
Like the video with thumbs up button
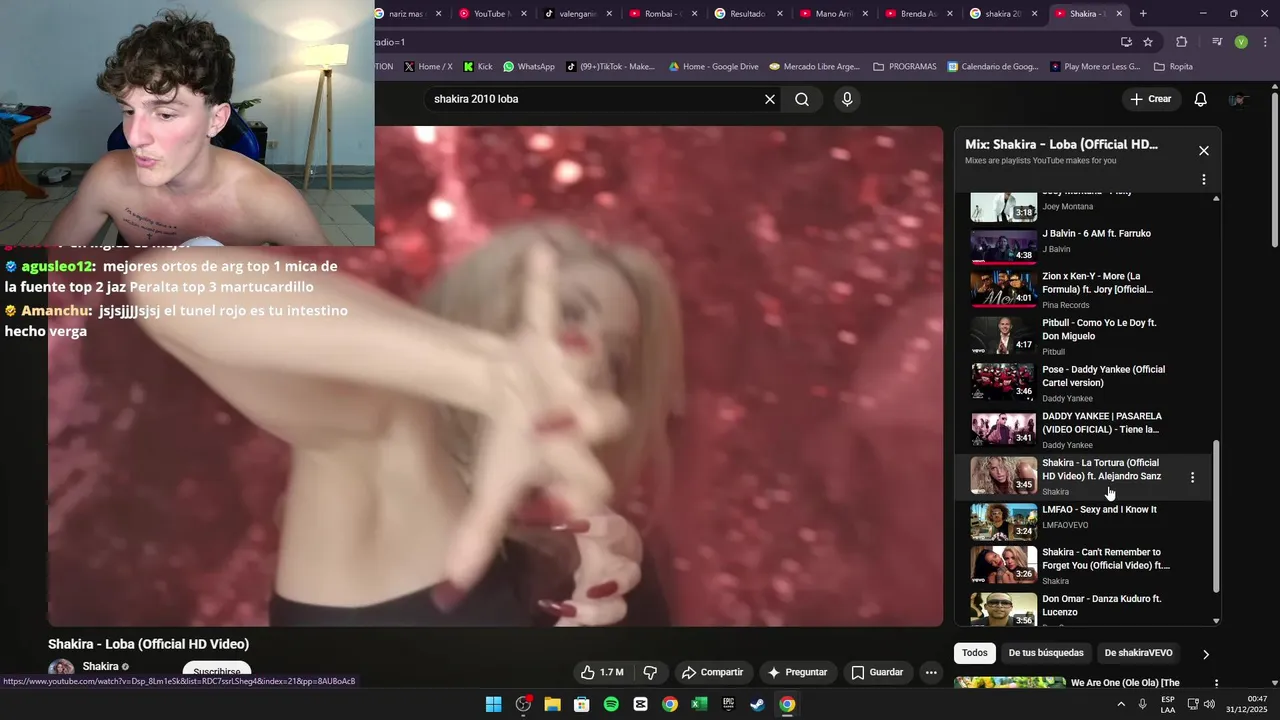[x=602, y=672]
